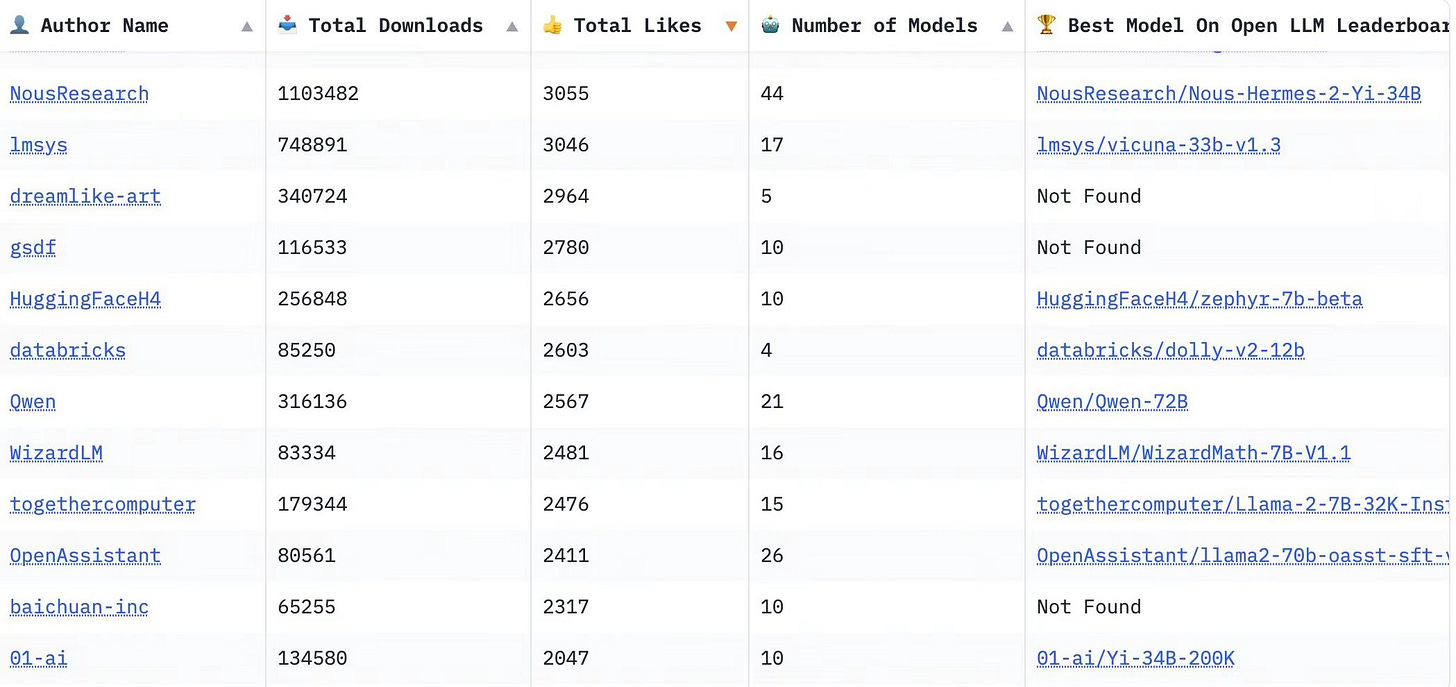
Task: Select likes value 2603
Action: point(566,350)
